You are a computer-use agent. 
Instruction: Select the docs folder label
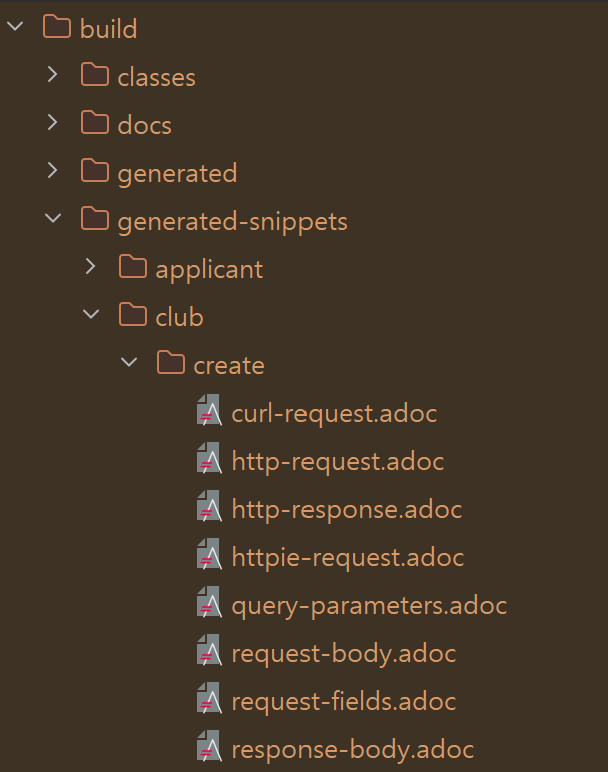click(144, 125)
